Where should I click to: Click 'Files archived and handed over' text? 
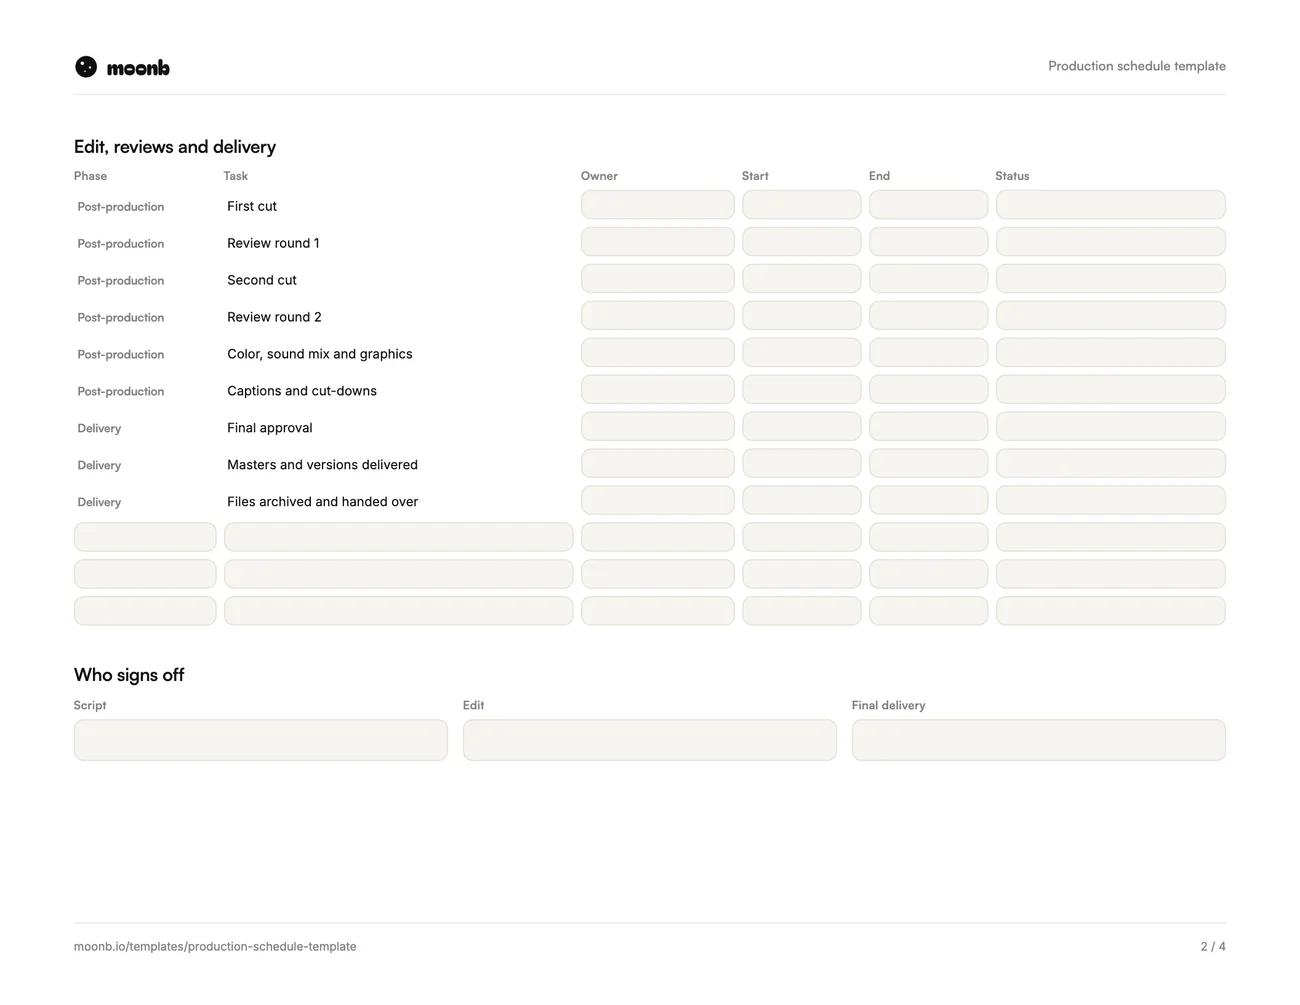[322, 502]
